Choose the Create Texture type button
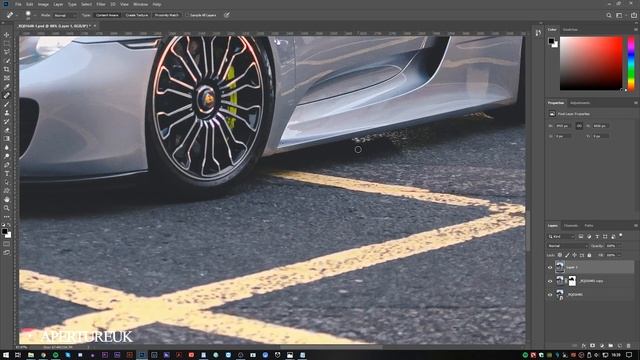This screenshot has width=640, height=360. tap(137, 15)
